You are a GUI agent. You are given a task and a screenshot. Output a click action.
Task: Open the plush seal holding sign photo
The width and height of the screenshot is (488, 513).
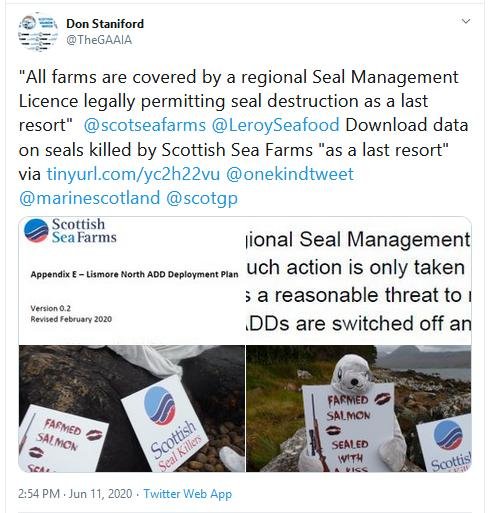click(359, 409)
